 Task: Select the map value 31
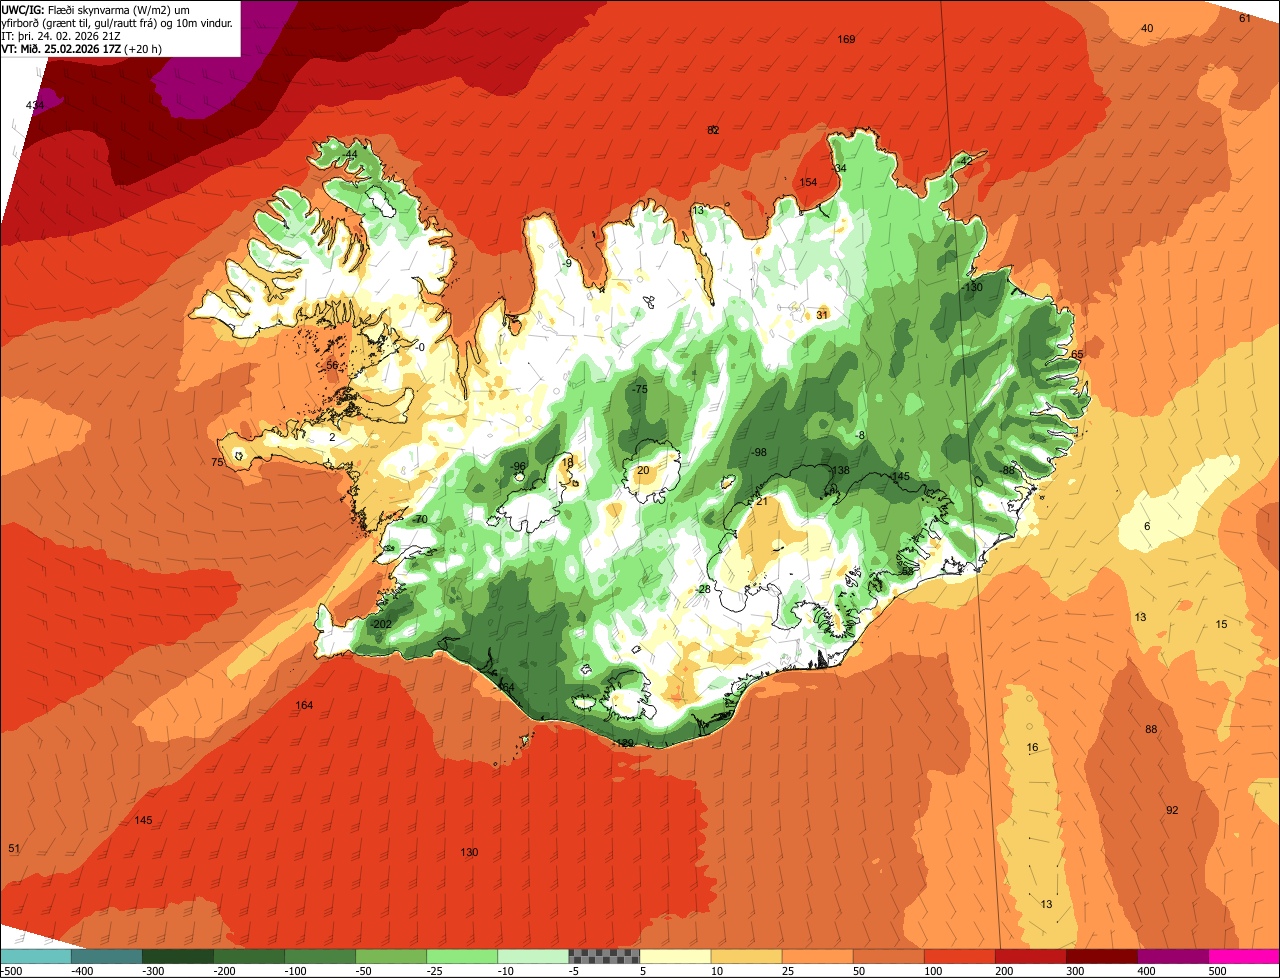point(822,314)
